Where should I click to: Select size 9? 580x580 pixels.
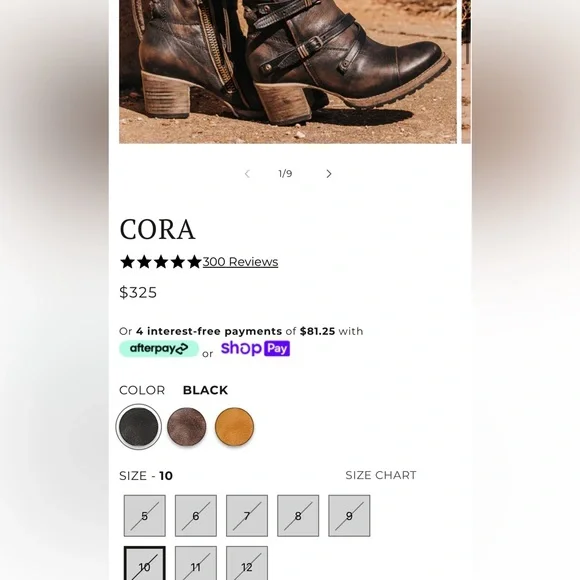349,516
